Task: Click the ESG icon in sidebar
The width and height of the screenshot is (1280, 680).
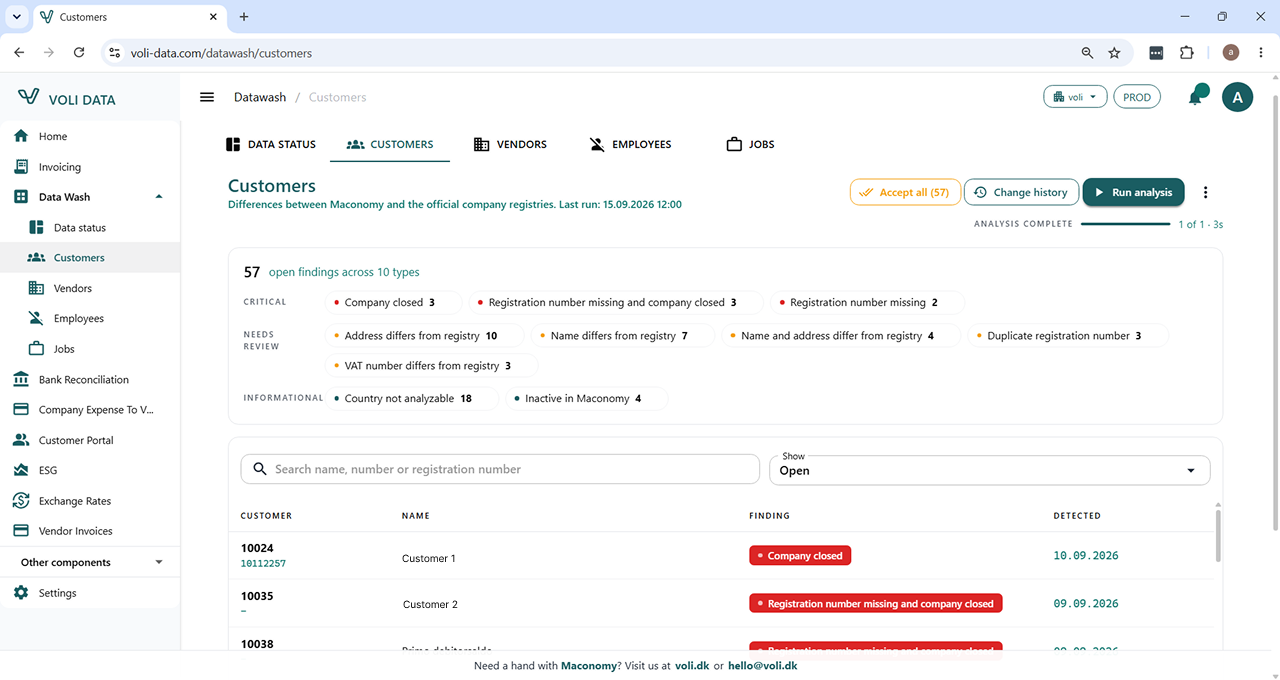Action: coord(21,470)
